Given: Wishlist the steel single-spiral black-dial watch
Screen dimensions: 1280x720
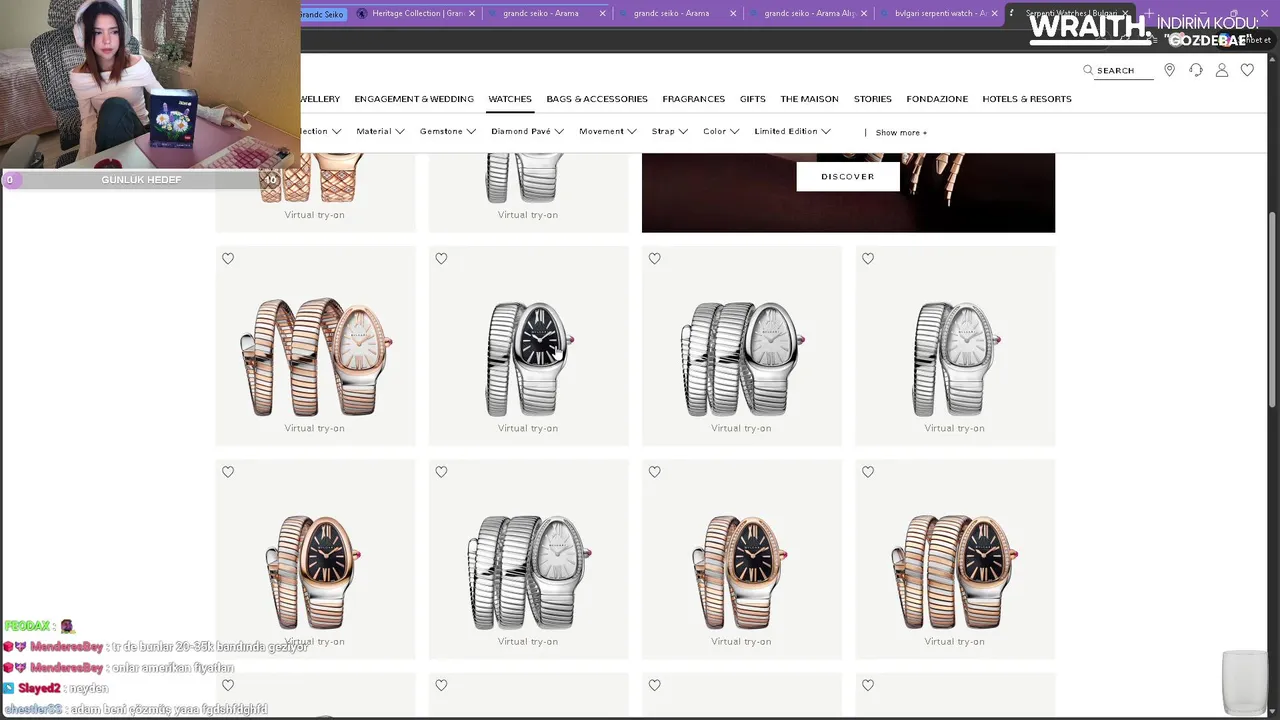Looking at the screenshot, I should tap(441, 259).
